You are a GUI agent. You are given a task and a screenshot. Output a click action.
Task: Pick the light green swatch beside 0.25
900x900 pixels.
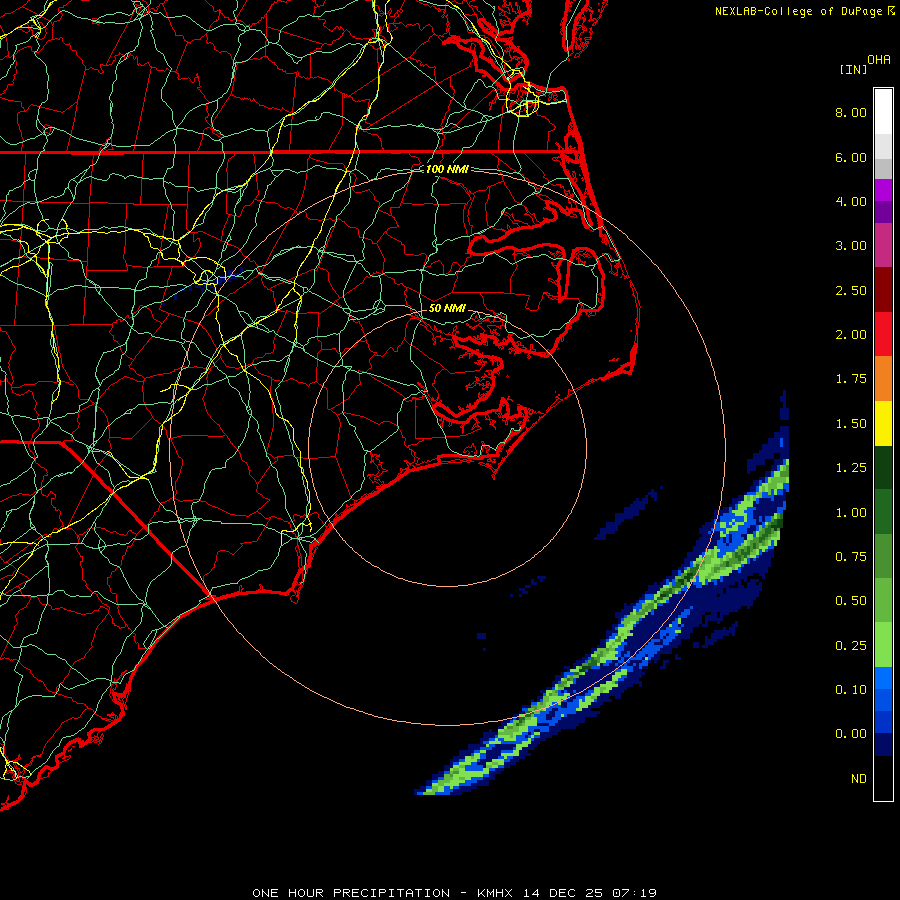[x=883, y=645]
